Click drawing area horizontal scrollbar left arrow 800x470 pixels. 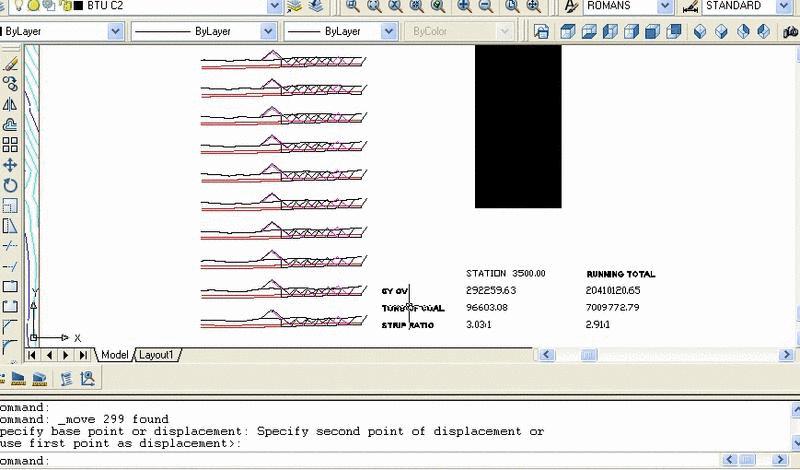tap(547, 355)
